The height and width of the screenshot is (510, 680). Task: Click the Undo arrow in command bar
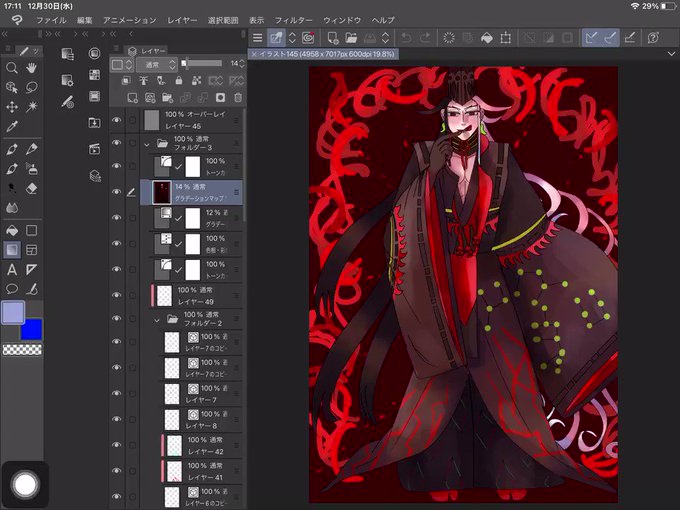pyautogui.click(x=406, y=38)
